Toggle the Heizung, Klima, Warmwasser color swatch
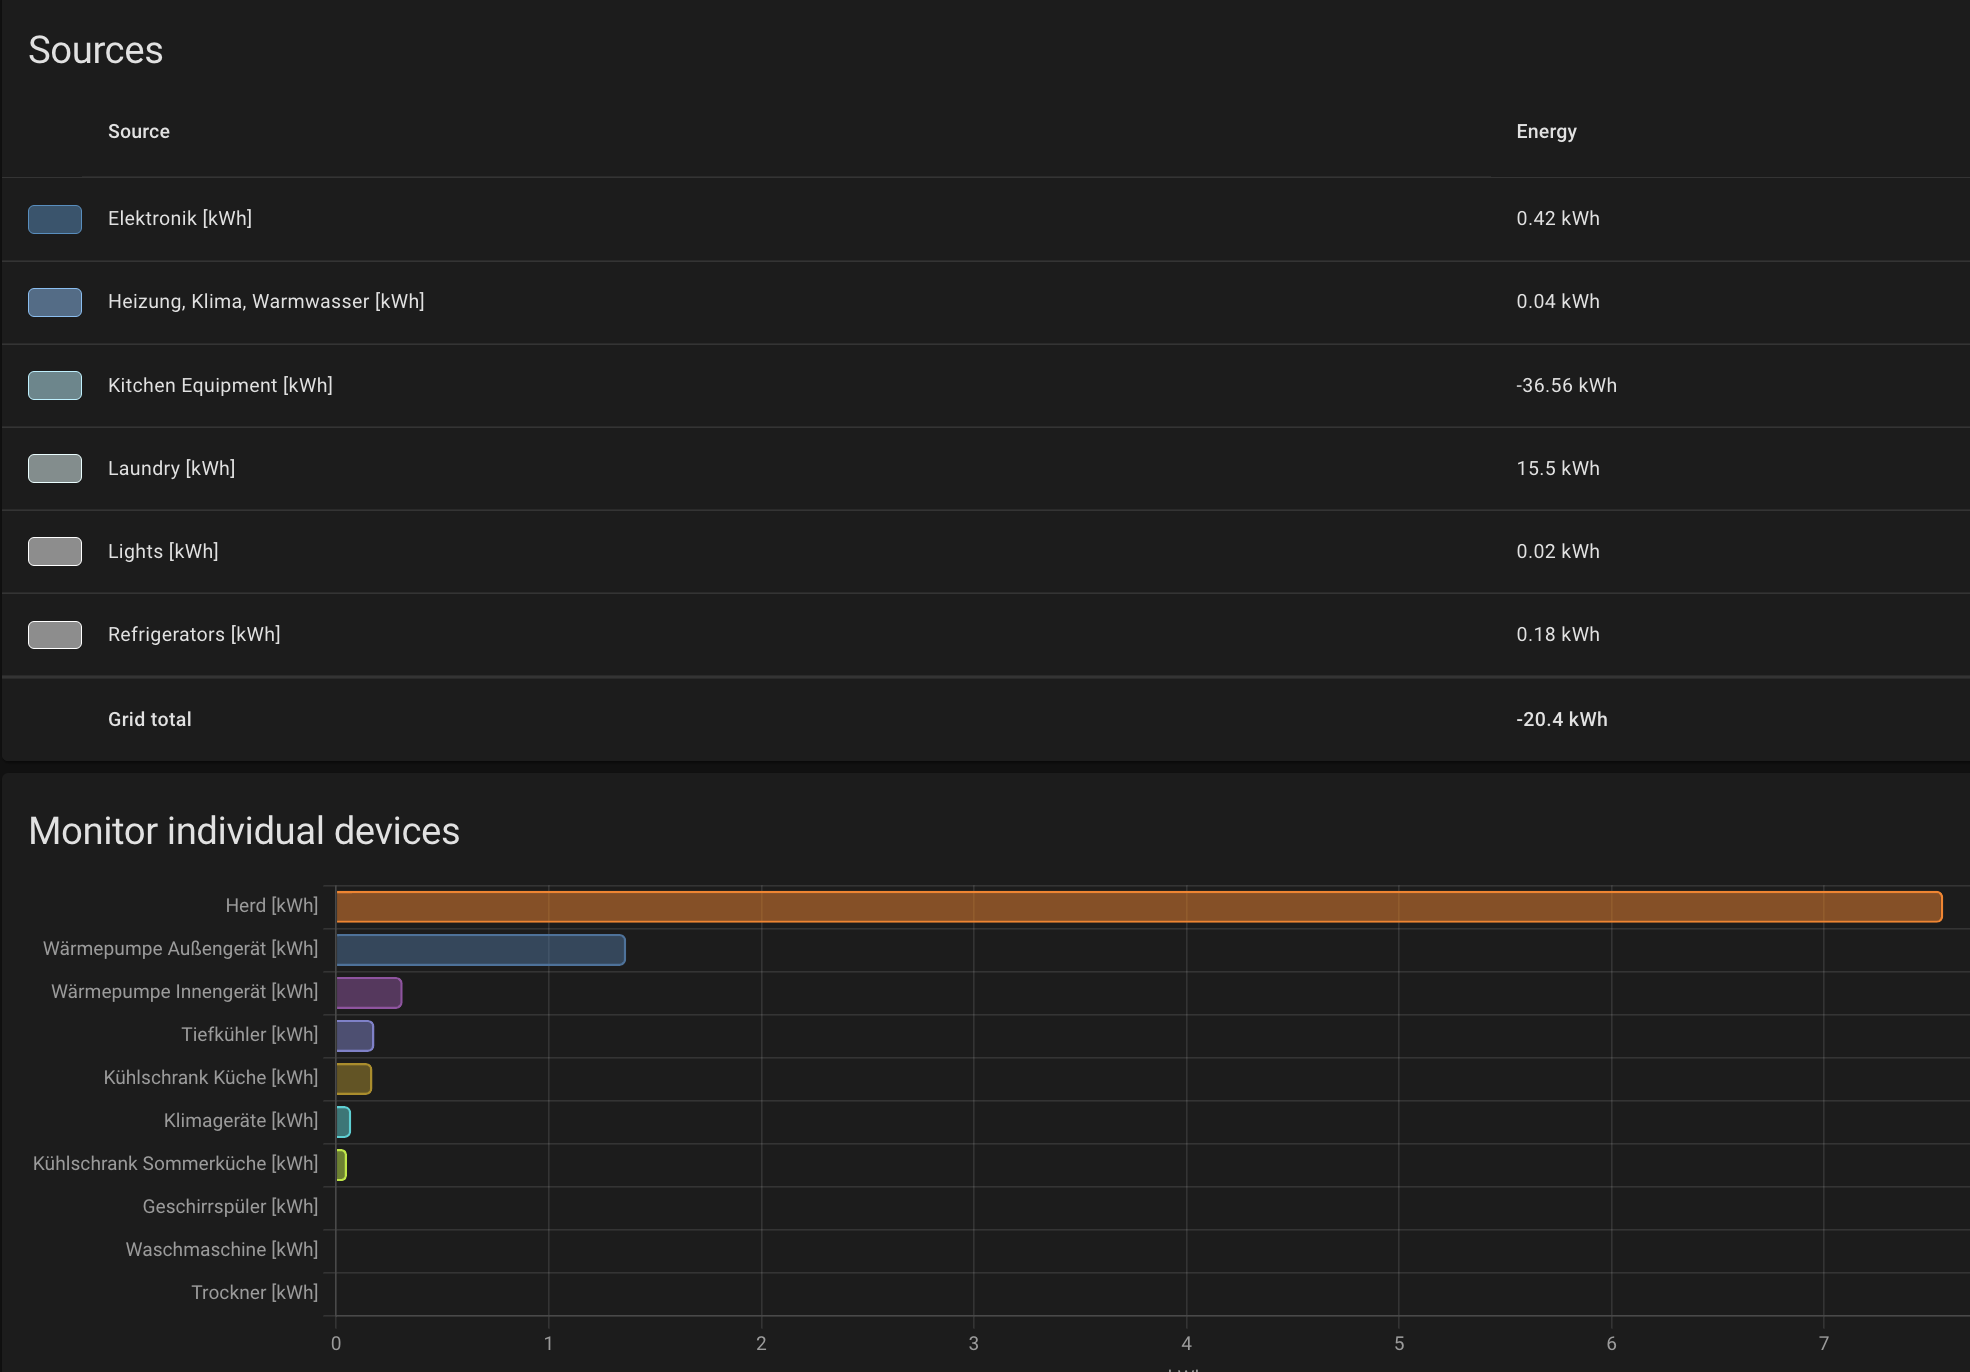The width and height of the screenshot is (1970, 1372). click(55, 302)
